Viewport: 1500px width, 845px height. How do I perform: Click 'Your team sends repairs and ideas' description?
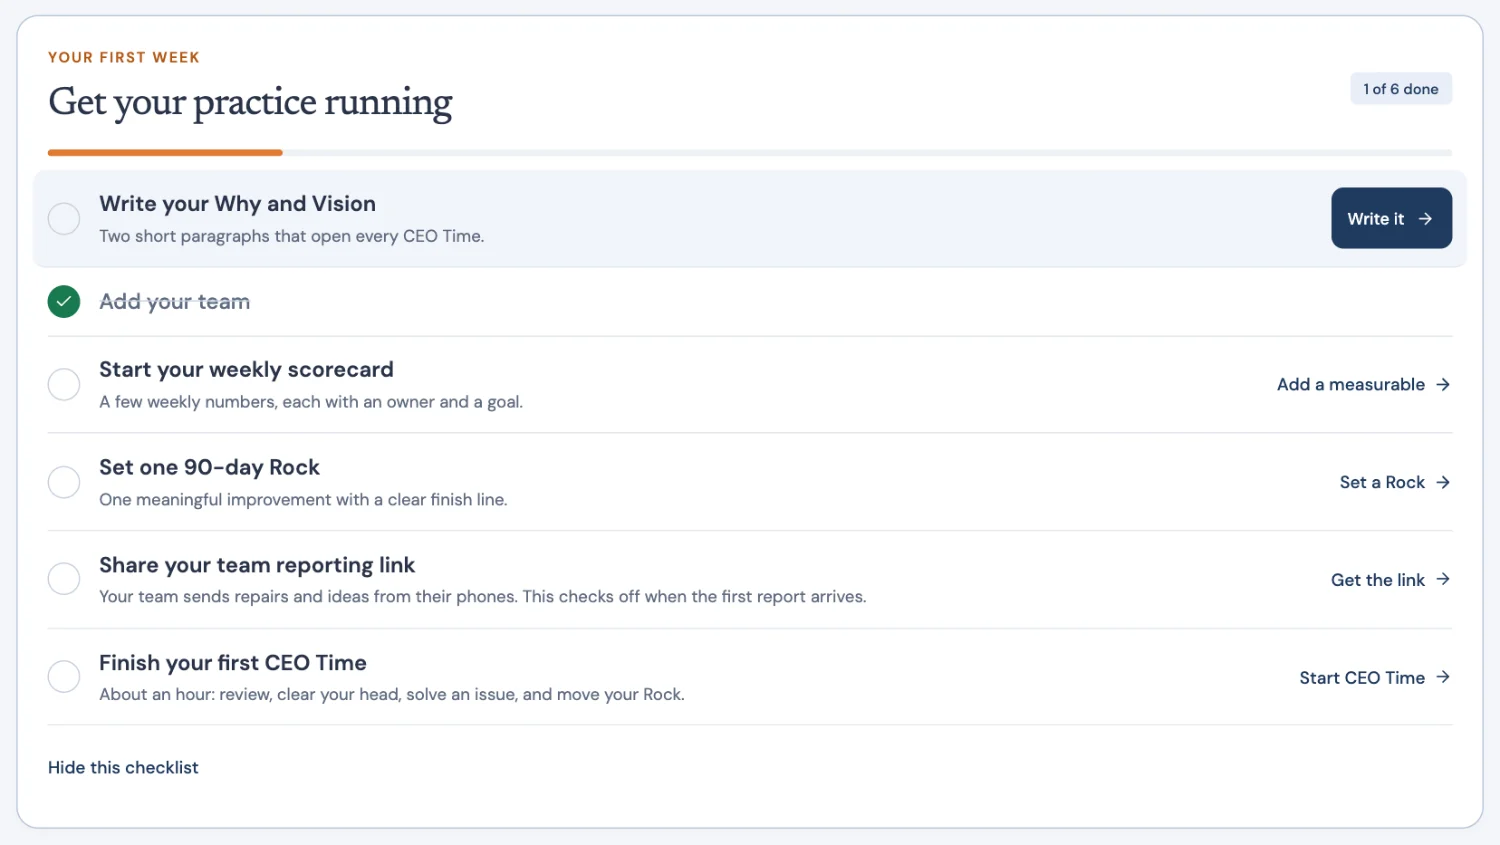pos(483,597)
